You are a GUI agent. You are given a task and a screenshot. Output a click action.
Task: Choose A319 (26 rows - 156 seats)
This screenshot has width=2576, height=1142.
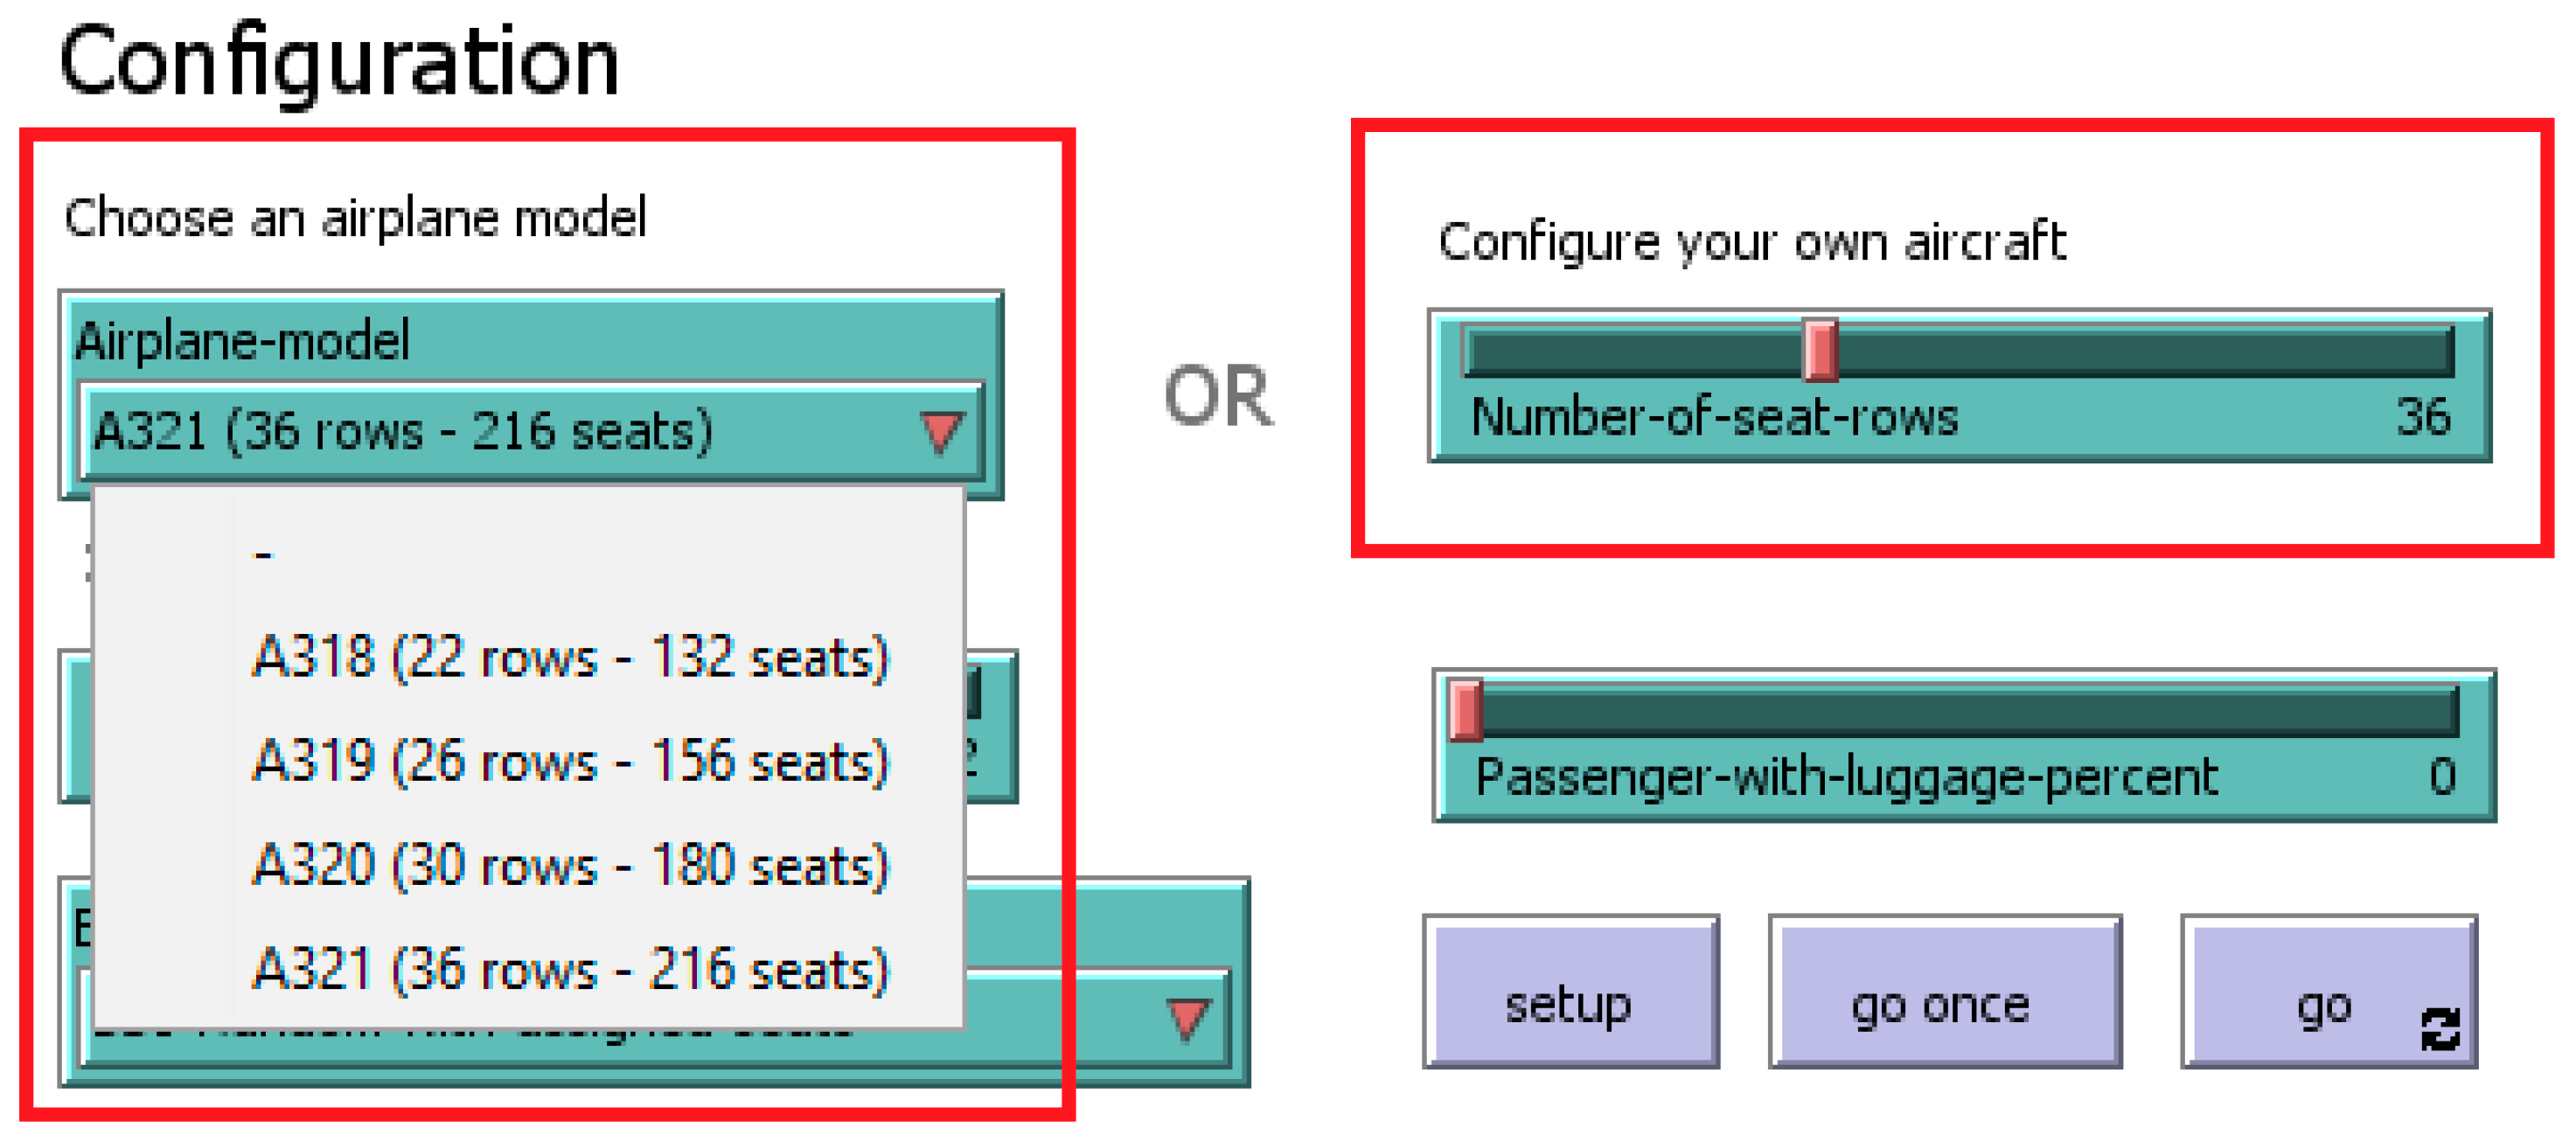pos(570,762)
